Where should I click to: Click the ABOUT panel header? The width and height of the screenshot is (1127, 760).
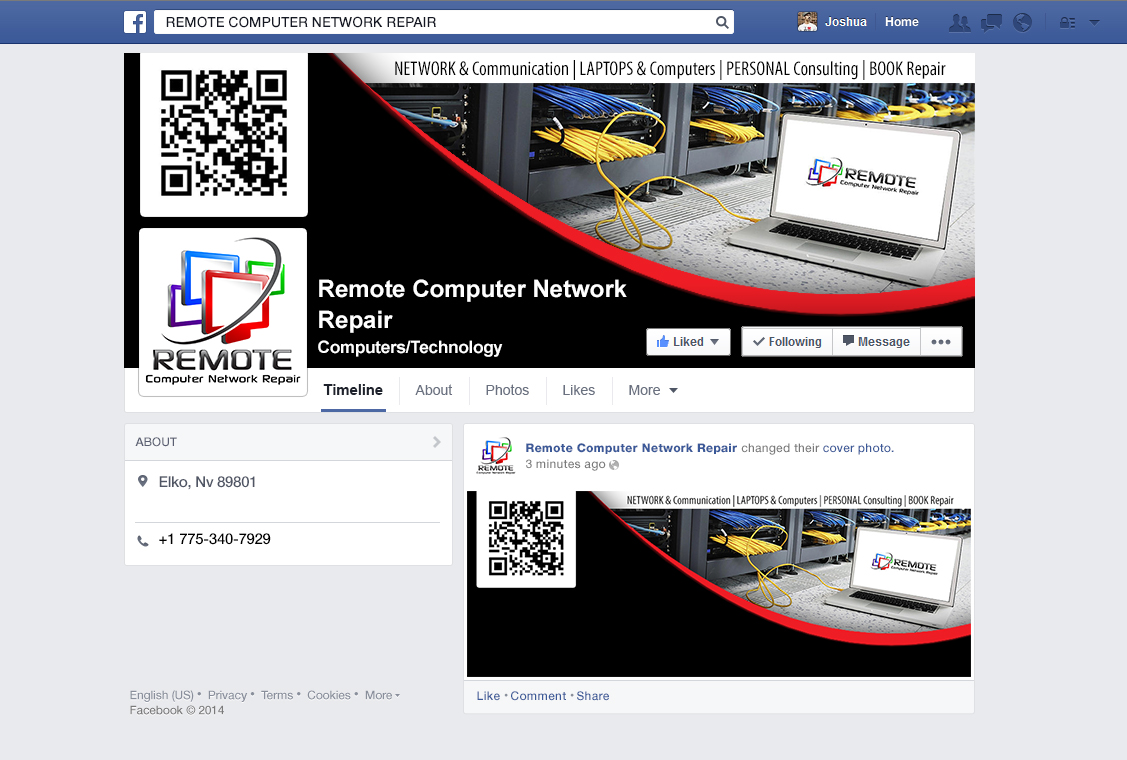pyautogui.click(x=288, y=441)
